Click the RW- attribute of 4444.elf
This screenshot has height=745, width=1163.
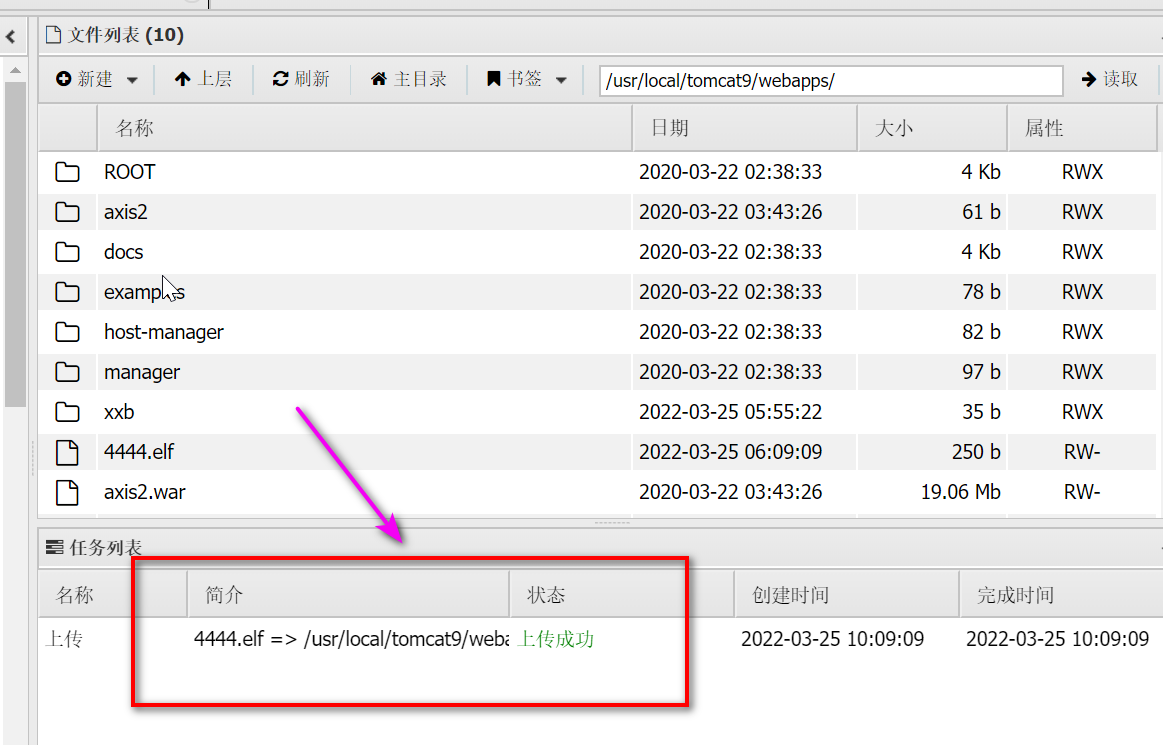point(1082,452)
